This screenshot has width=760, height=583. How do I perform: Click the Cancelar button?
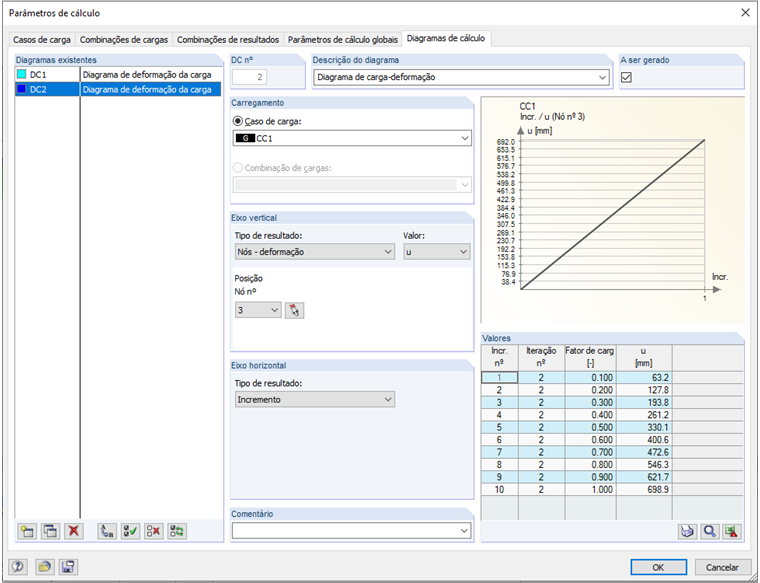[722, 567]
